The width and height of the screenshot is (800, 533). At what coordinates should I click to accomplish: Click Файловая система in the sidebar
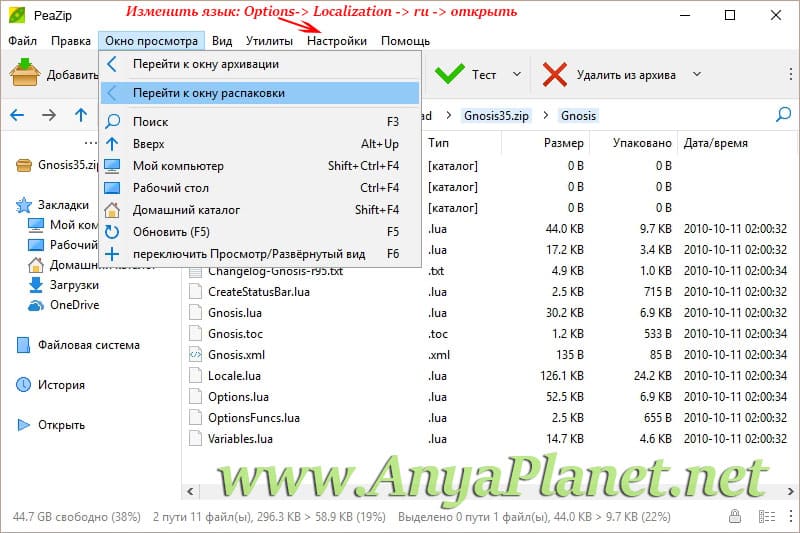click(x=89, y=345)
